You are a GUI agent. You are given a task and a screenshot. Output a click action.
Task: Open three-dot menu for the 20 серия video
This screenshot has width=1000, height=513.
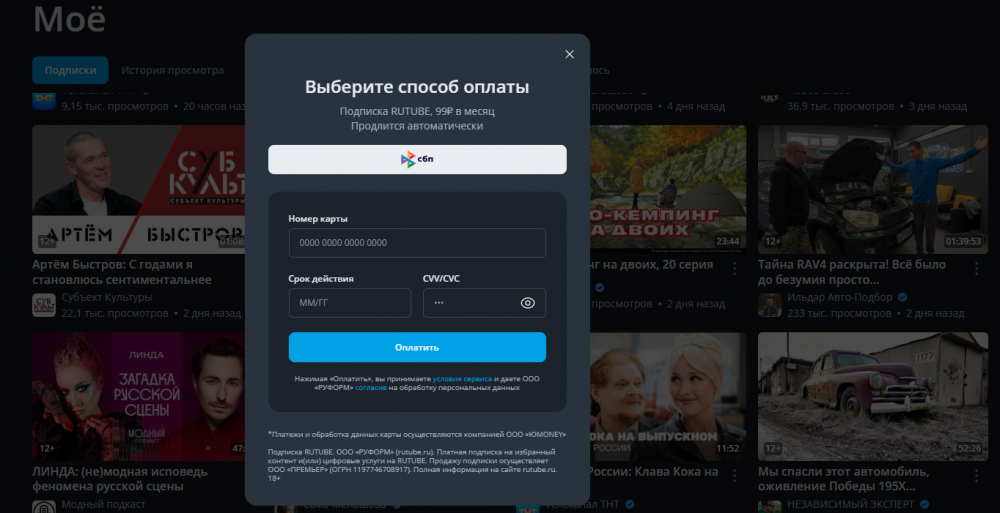pyautogui.click(x=734, y=268)
